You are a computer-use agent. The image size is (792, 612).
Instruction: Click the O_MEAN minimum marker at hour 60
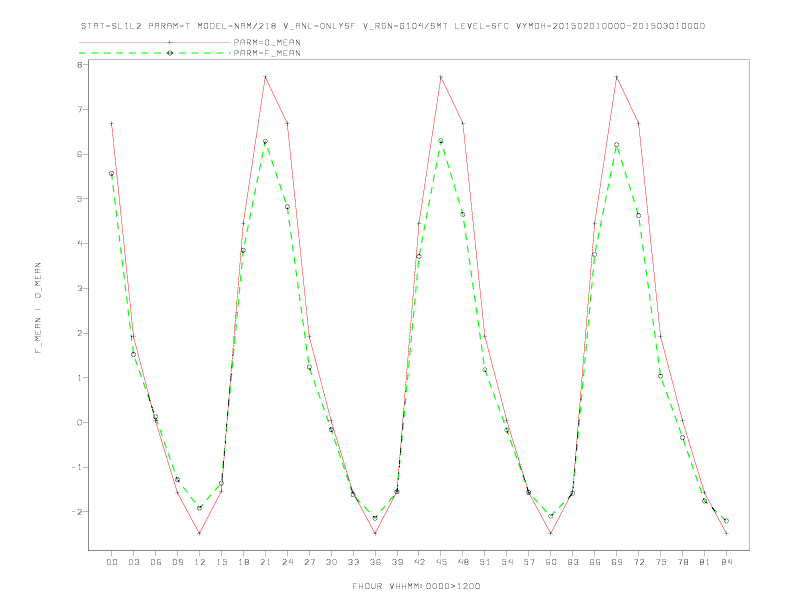click(x=551, y=533)
